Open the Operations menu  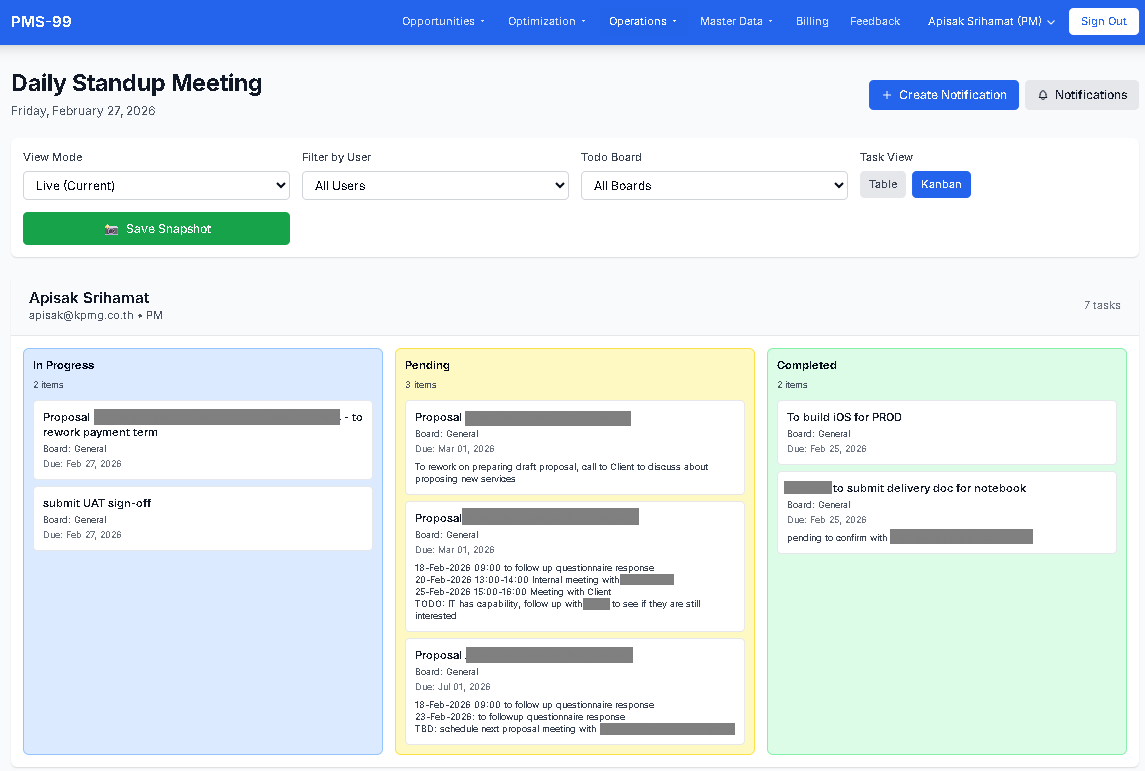pos(642,21)
